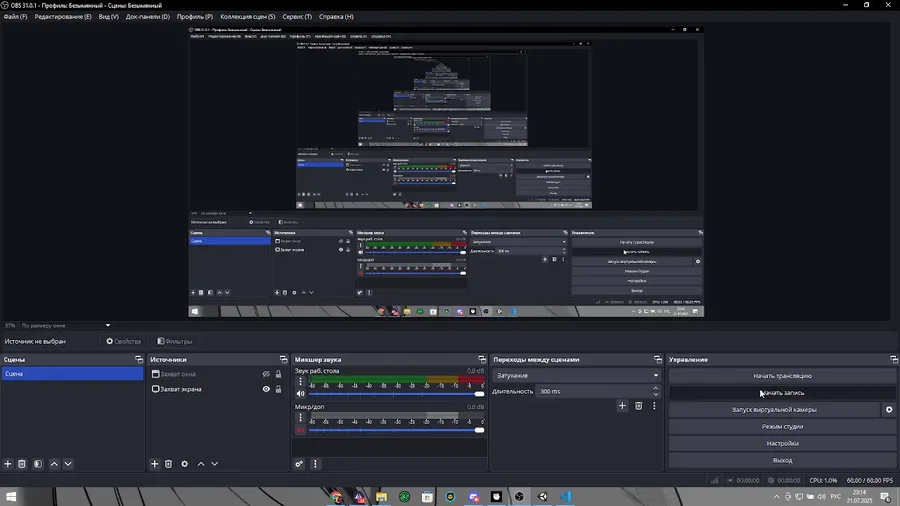
Task: Increase transition duration with up stepper
Action: pos(655,388)
